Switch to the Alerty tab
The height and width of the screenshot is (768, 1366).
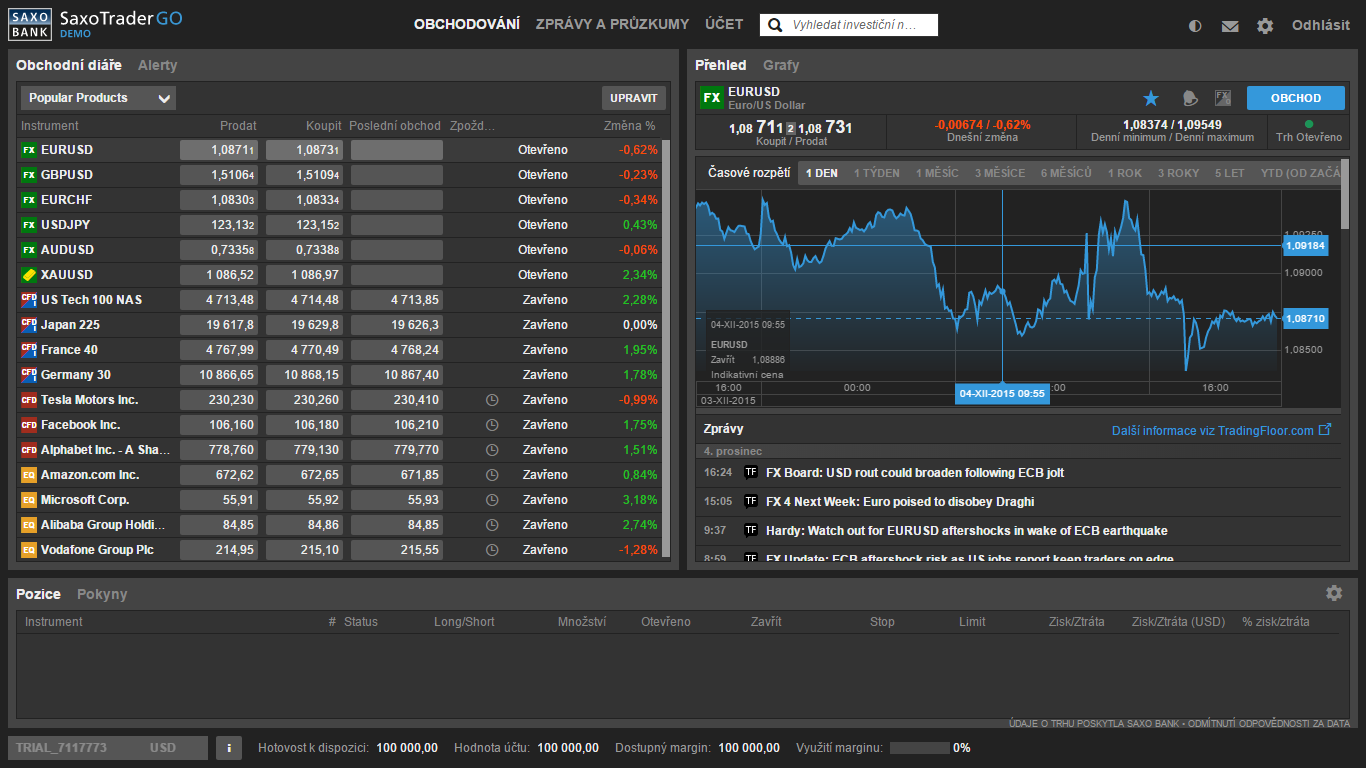point(157,65)
